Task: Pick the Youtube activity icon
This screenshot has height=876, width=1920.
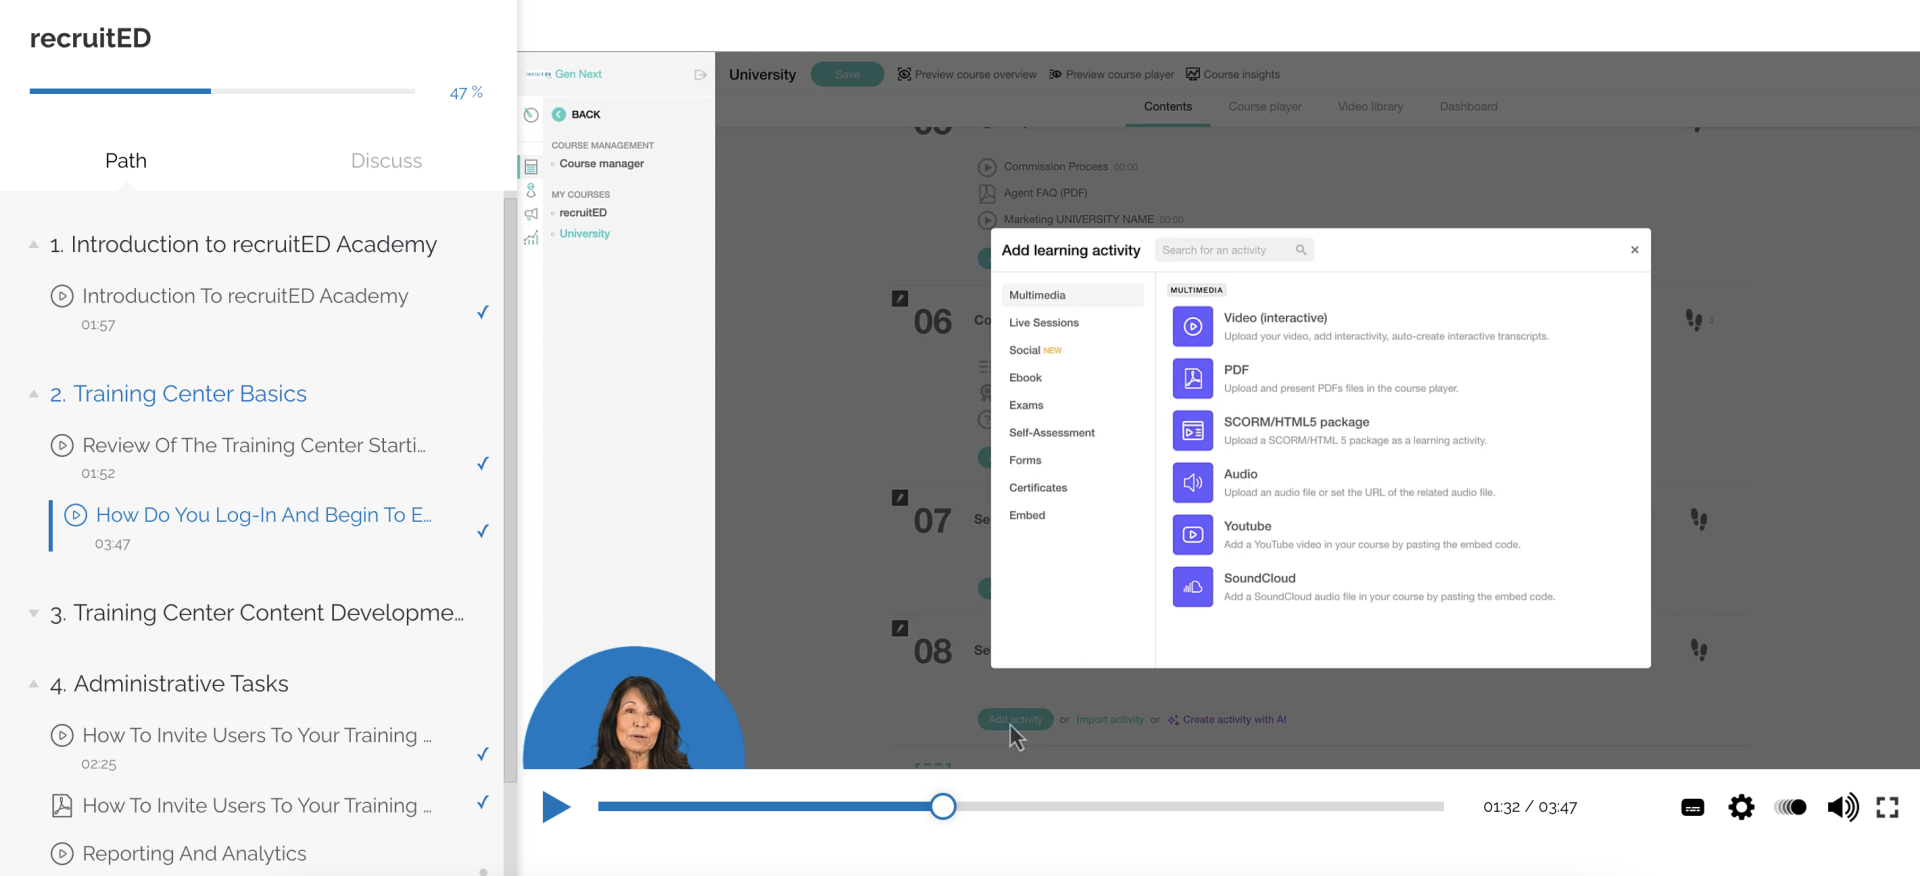Action: [x=1192, y=535]
